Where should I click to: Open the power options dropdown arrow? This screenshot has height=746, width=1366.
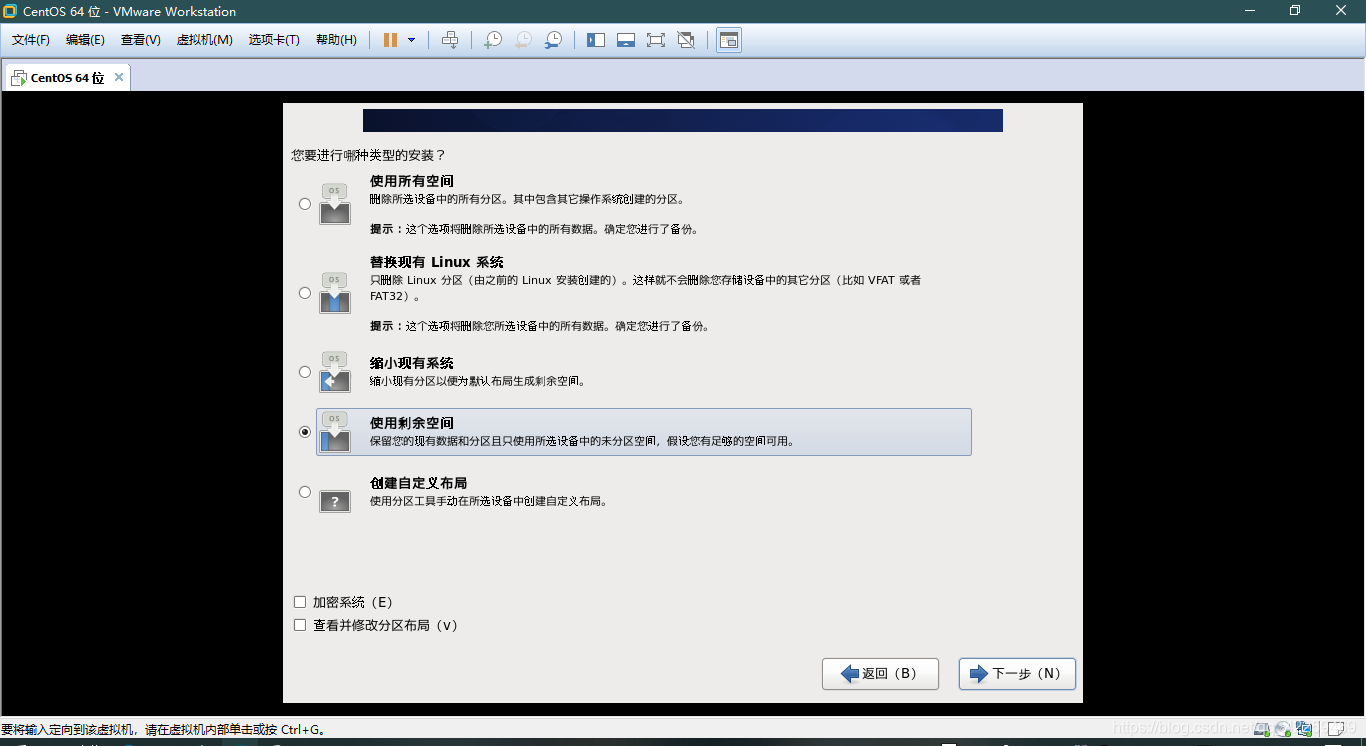pyautogui.click(x=411, y=40)
